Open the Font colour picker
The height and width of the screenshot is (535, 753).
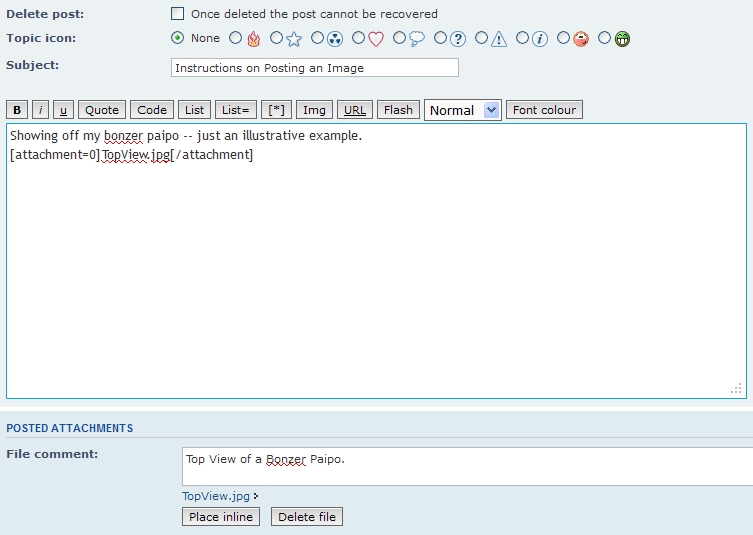544,110
